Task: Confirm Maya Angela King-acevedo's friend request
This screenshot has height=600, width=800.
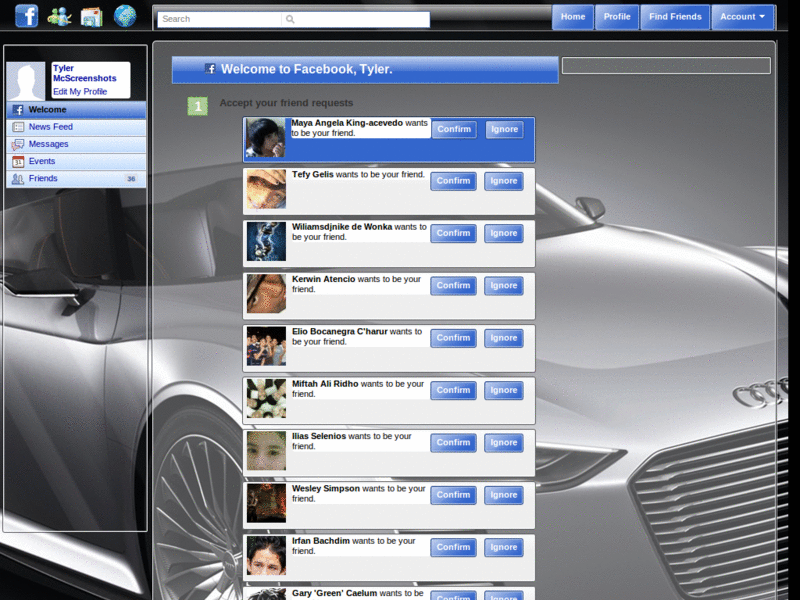Action: click(453, 129)
